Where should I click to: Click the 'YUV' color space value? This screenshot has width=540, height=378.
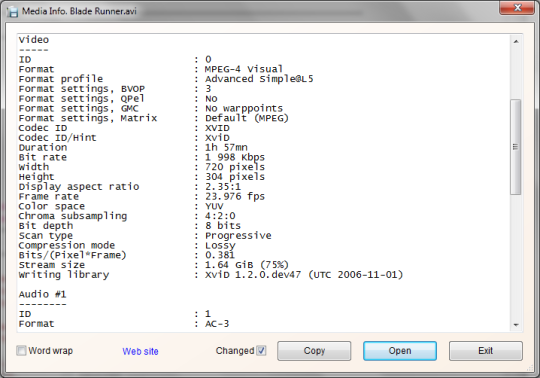coord(214,206)
